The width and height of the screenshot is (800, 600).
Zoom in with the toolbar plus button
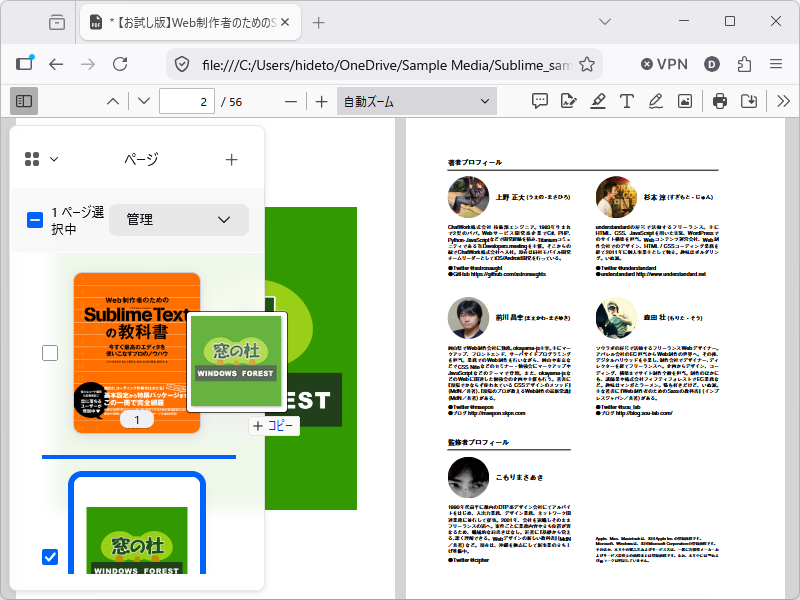tap(321, 102)
